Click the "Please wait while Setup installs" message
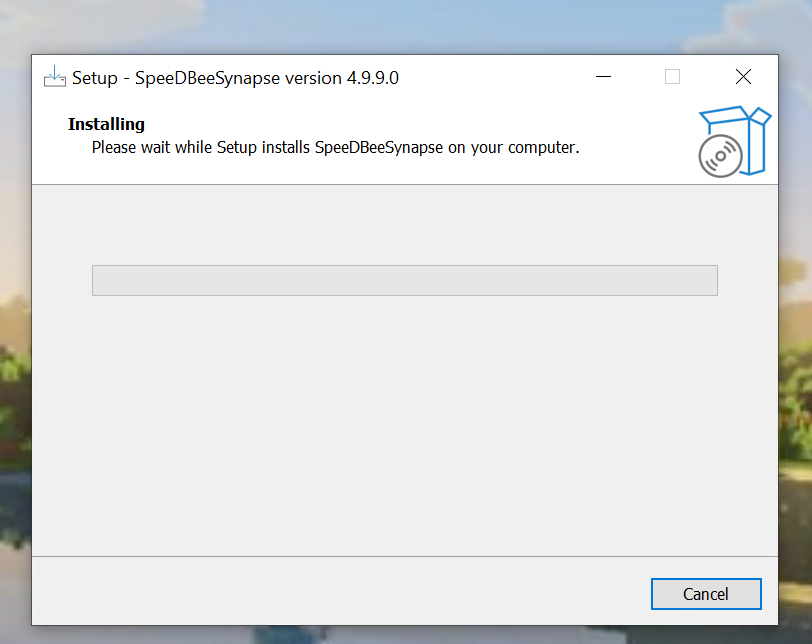 (335, 148)
